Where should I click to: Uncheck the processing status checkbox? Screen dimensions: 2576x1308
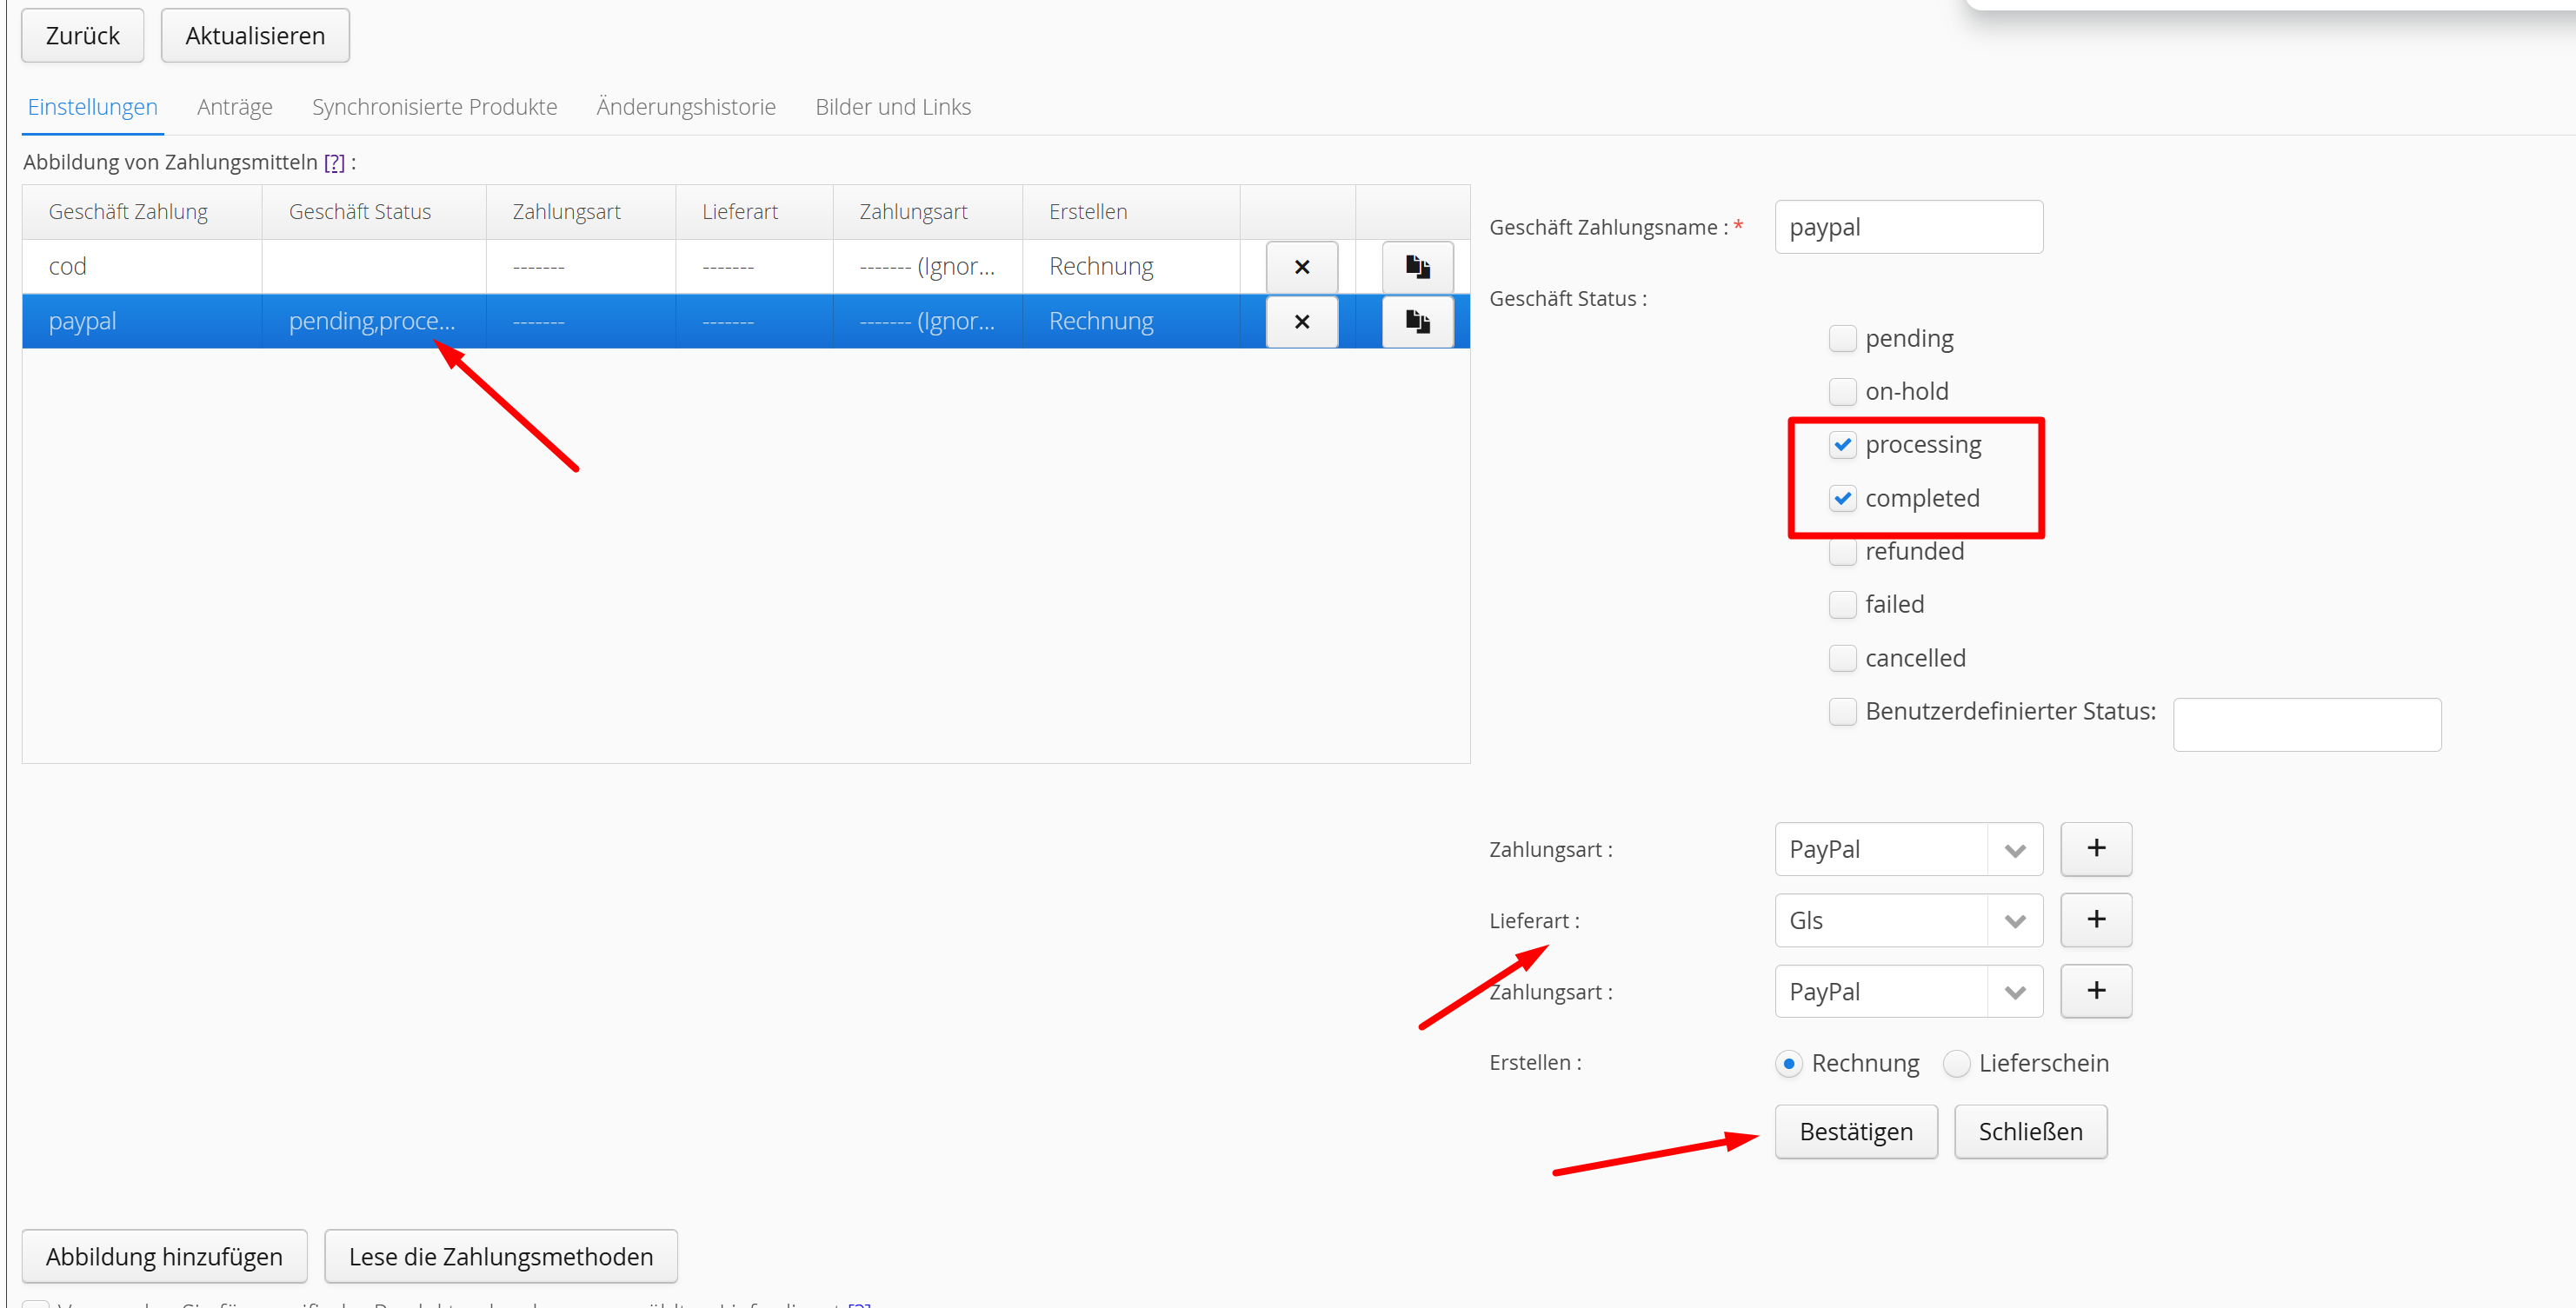pos(1842,445)
